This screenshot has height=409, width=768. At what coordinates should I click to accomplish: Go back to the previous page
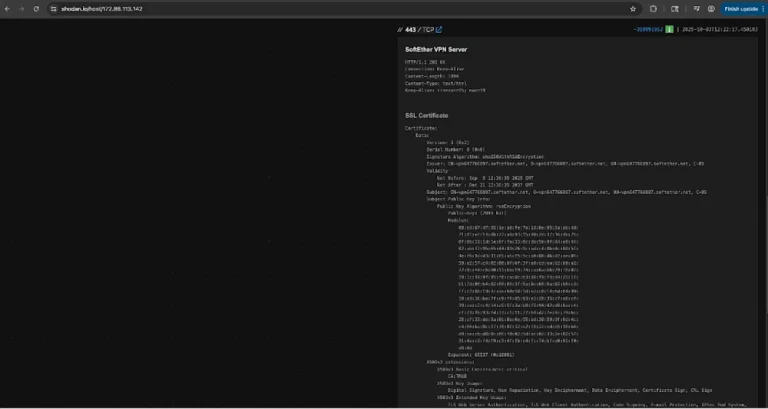tap(7, 9)
